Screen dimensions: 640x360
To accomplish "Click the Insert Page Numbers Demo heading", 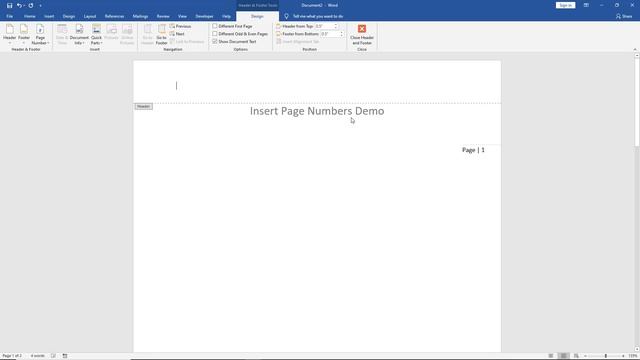I will [x=317, y=111].
